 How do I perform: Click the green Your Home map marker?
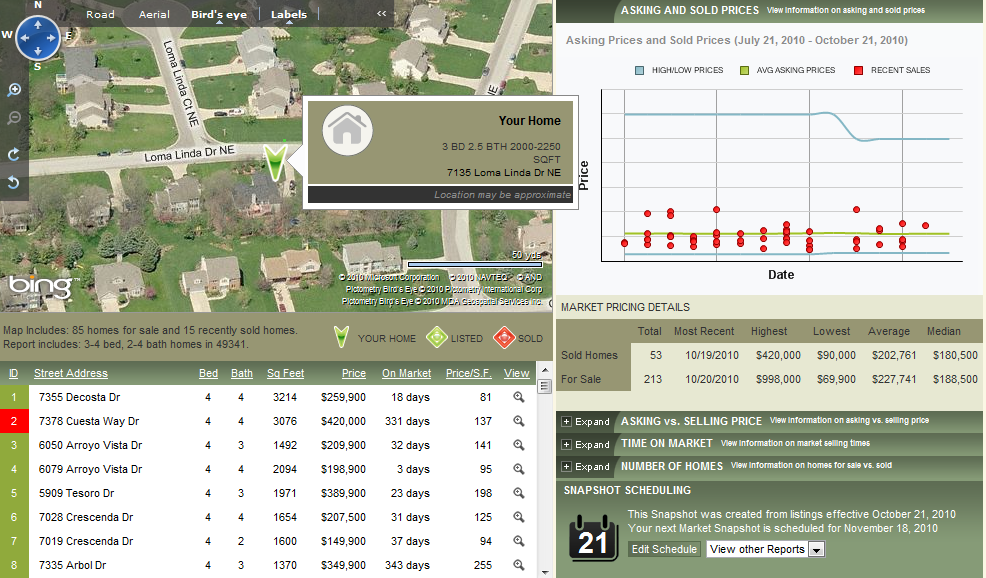click(275, 162)
